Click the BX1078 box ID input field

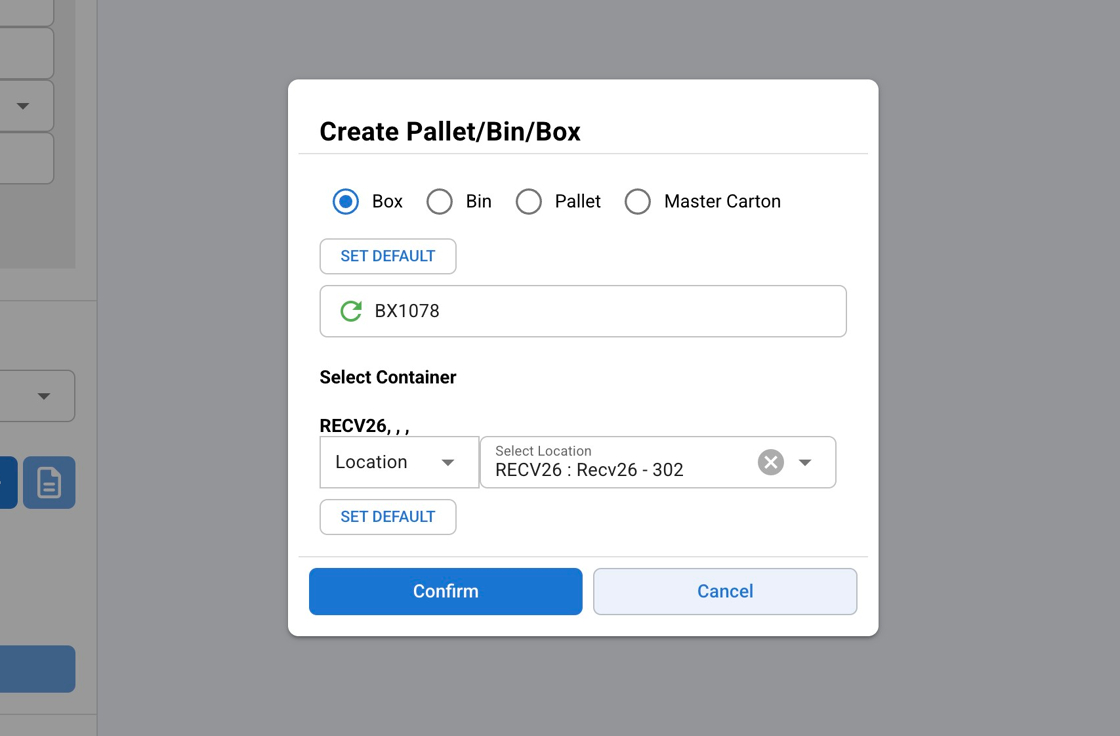pos(600,311)
